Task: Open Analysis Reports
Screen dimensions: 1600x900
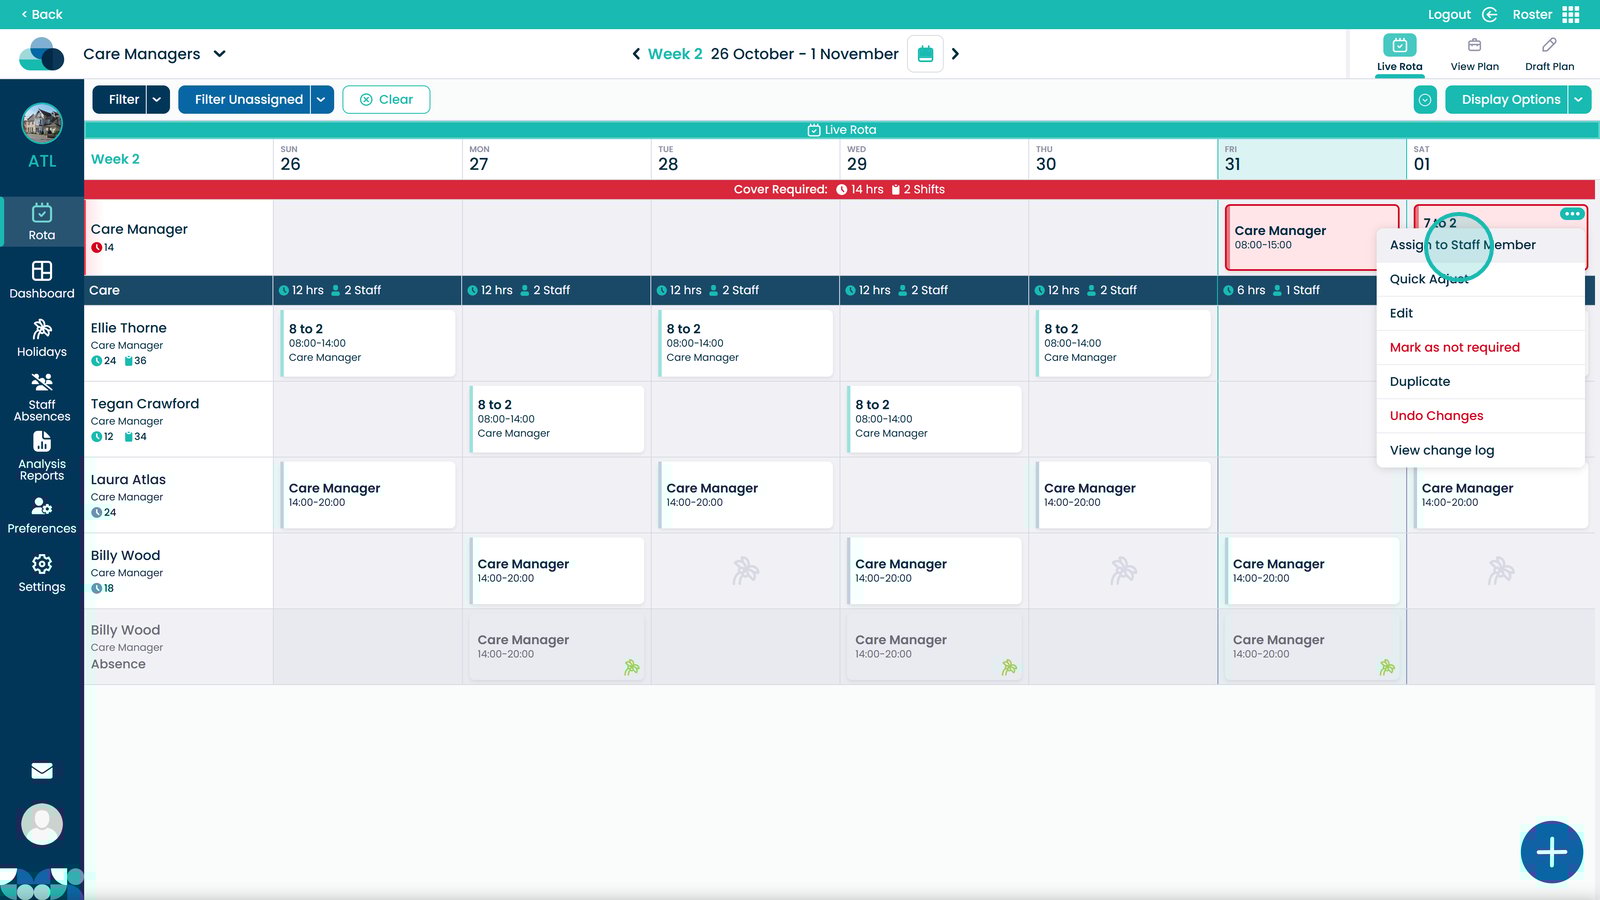Action: coord(42,456)
